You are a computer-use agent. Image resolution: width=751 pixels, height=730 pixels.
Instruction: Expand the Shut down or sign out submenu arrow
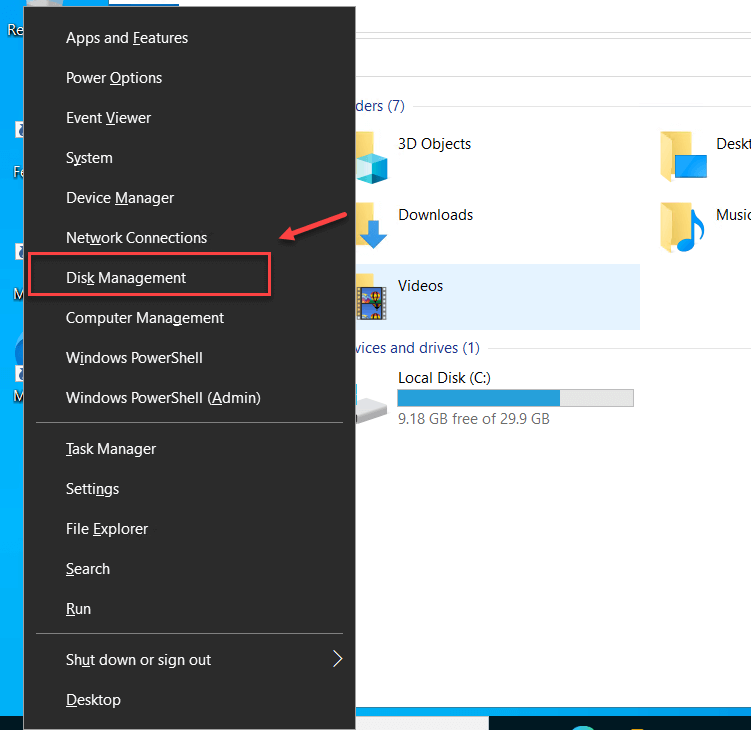[337, 659]
